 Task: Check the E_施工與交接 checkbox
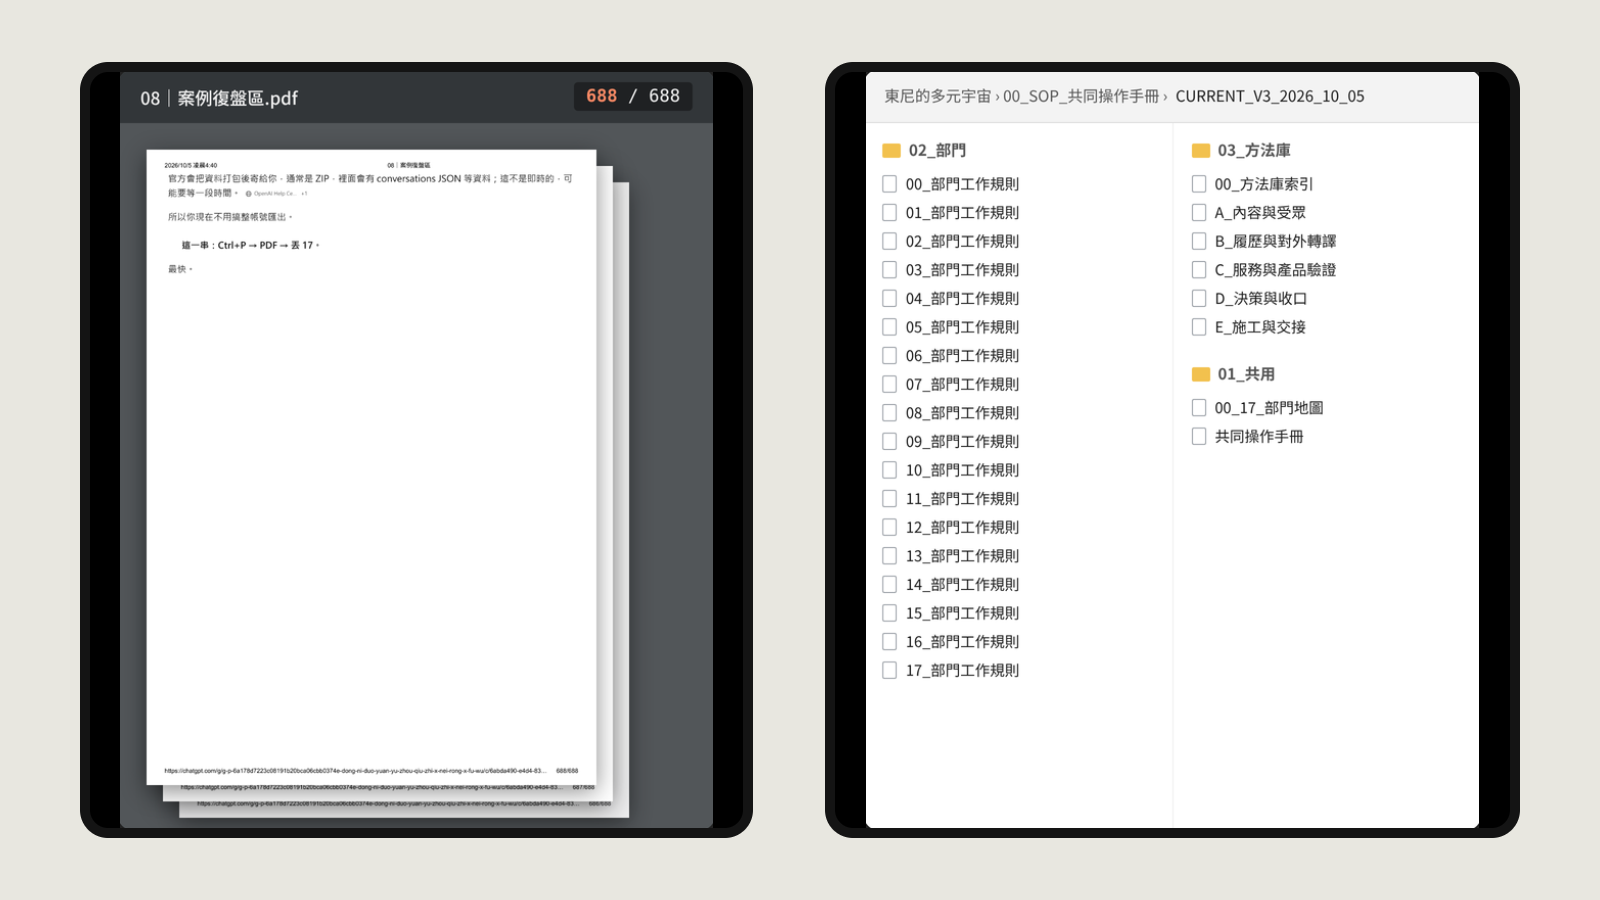(x=1198, y=327)
